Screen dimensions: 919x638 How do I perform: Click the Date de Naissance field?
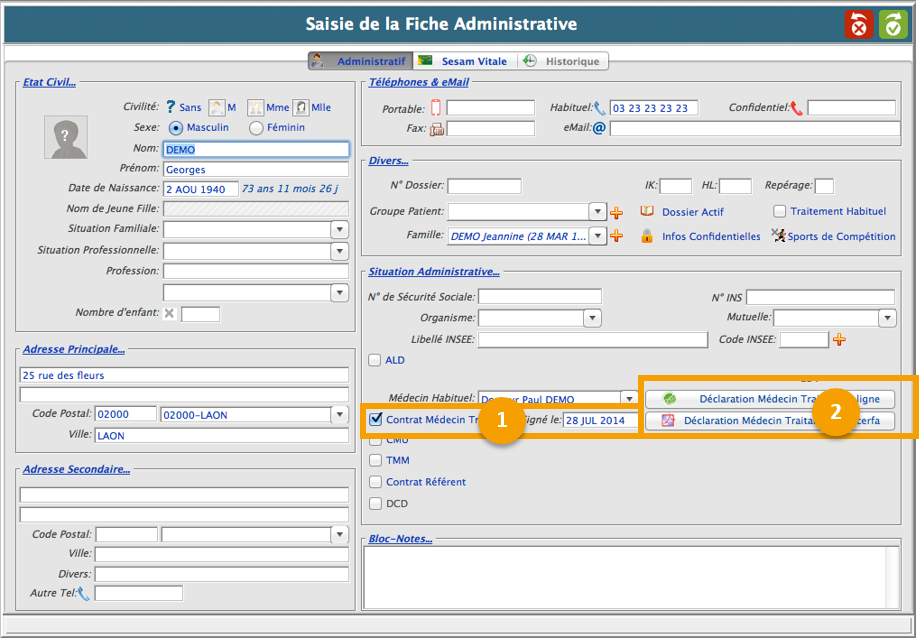click(201, 189)
